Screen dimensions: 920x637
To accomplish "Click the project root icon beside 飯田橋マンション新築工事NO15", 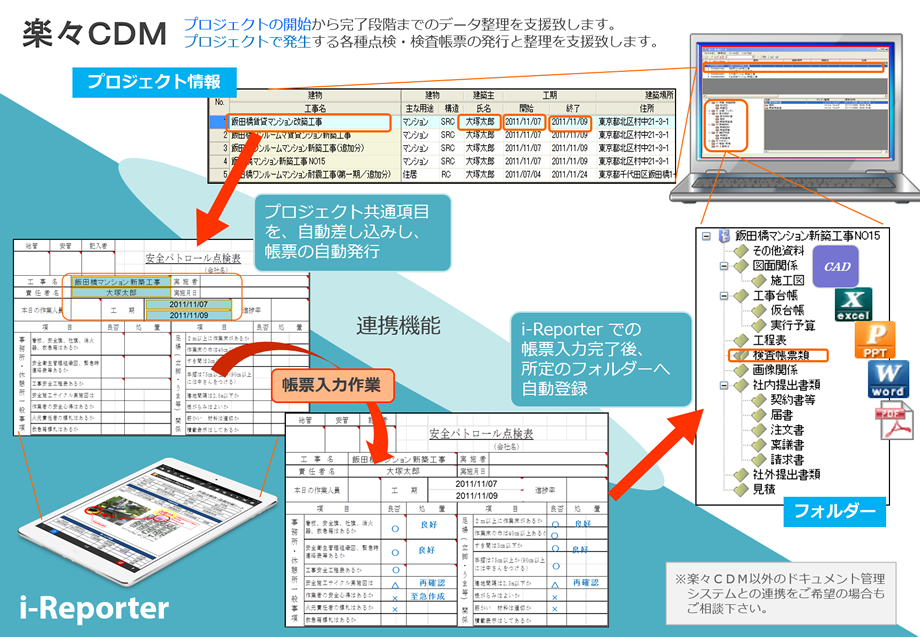I will [x=724, y=236].
